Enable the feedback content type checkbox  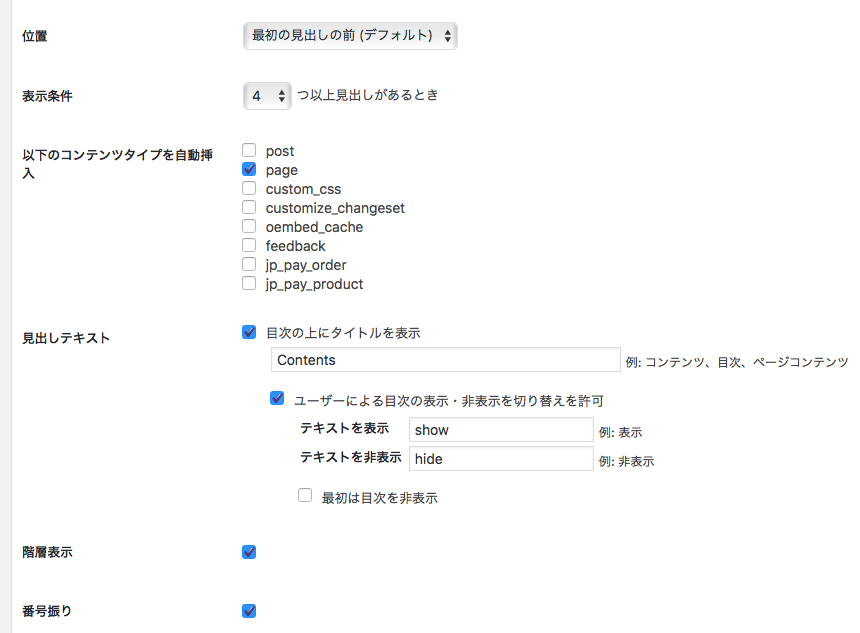tap(250, 246)
